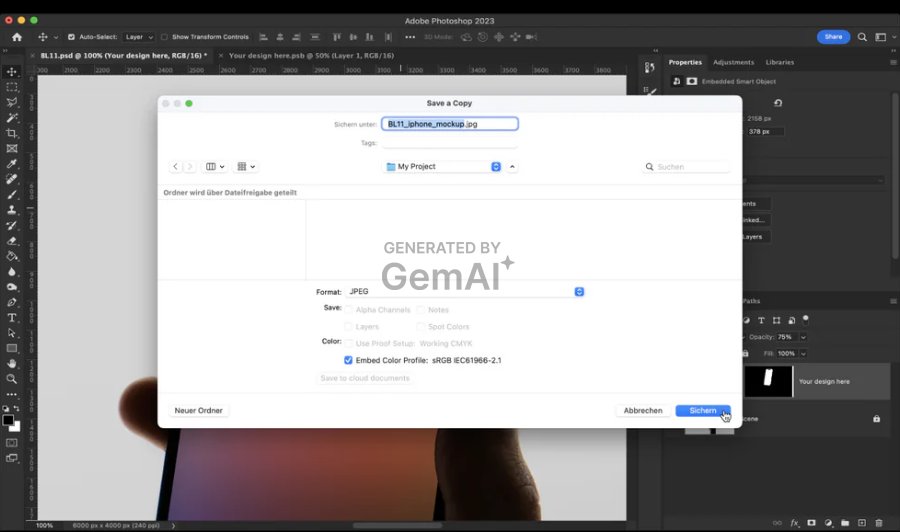
Task: Select the Crop tool
Action: [x=11, y=133]
